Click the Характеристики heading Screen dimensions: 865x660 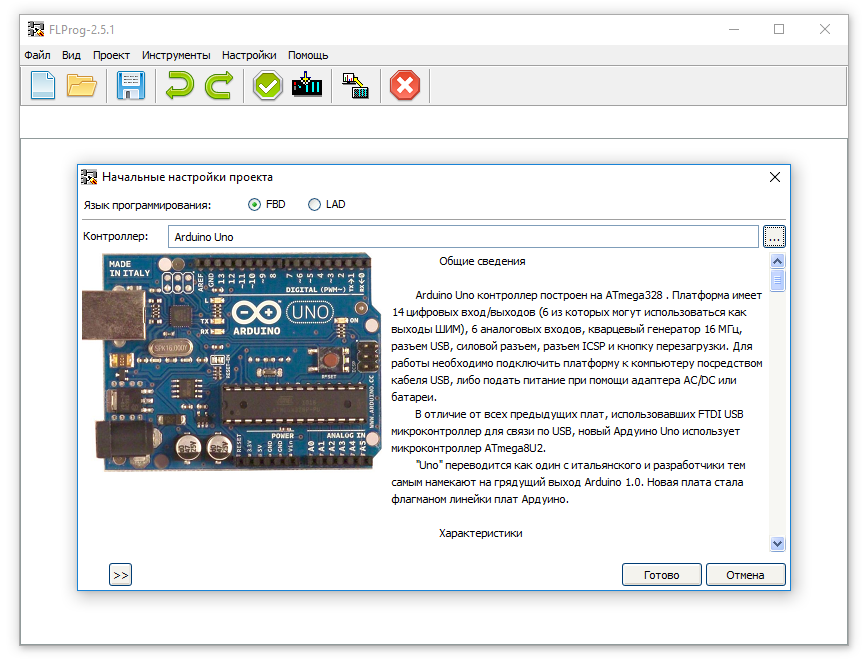(x=480, y=534)
